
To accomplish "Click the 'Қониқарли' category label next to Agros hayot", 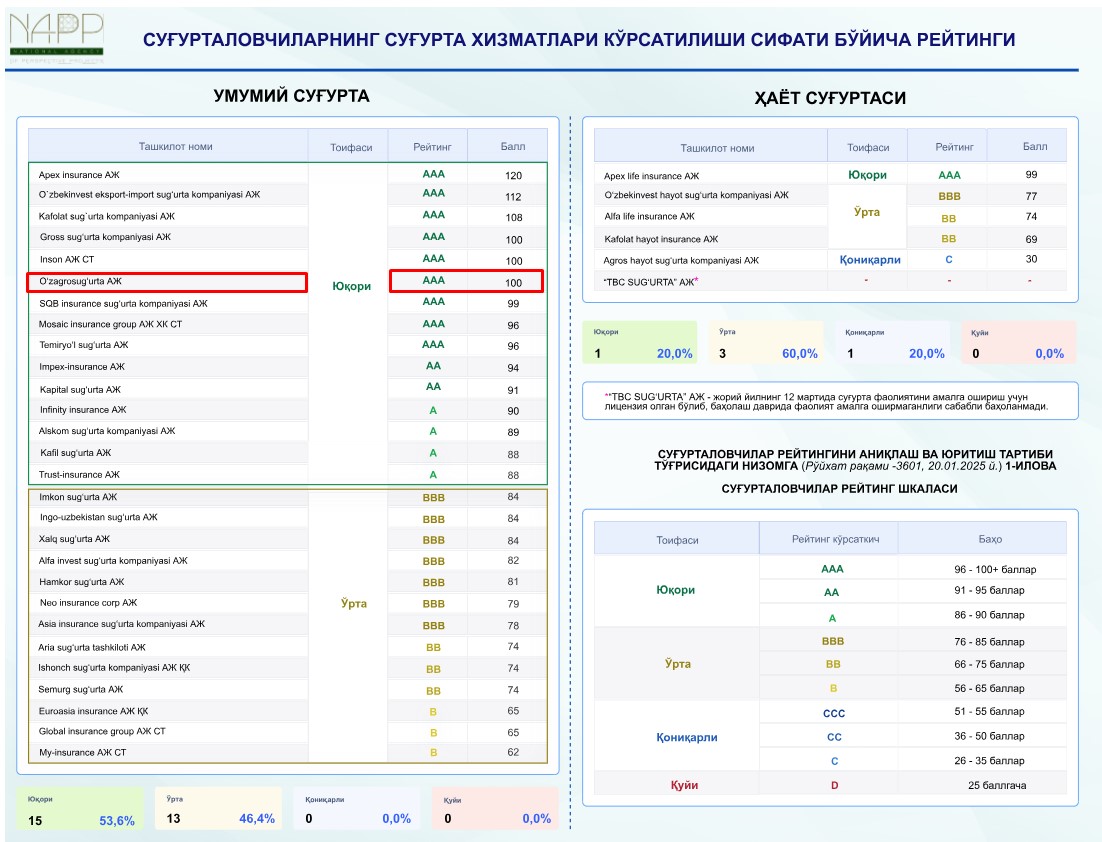I will tap(869, 260).
